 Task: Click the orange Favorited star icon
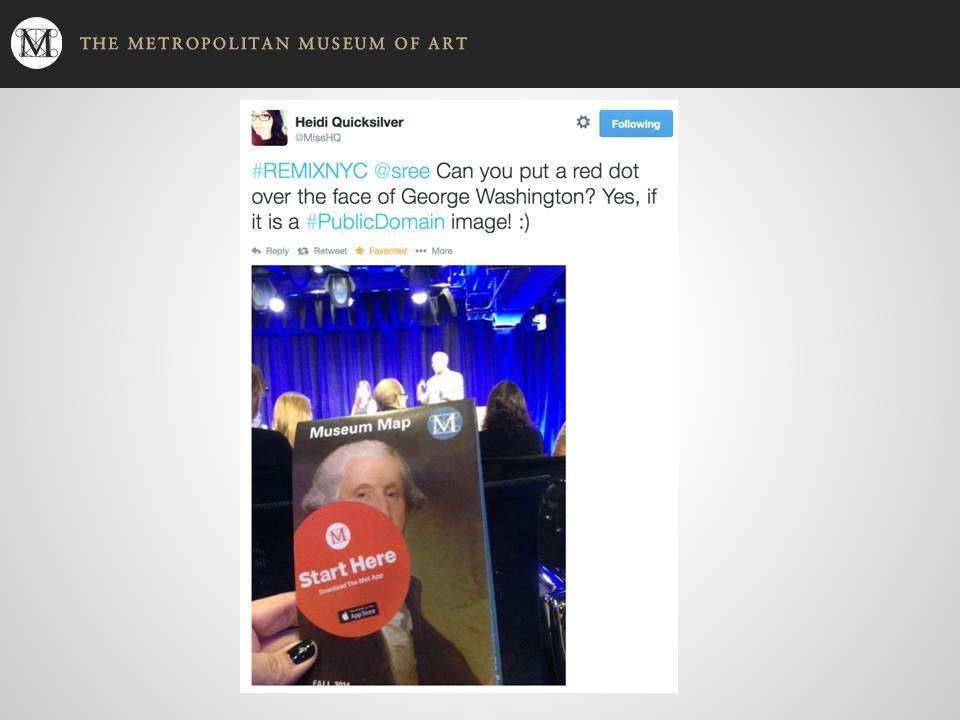tap(360, 250)
